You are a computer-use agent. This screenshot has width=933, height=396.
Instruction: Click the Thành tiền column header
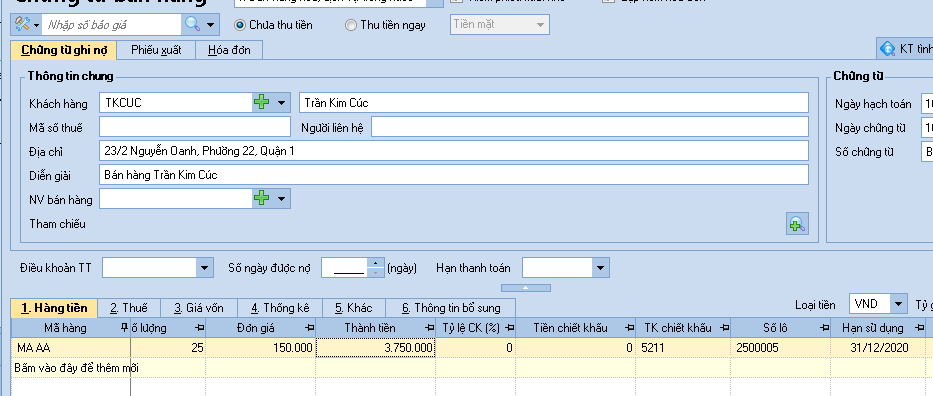coord(375,328)
